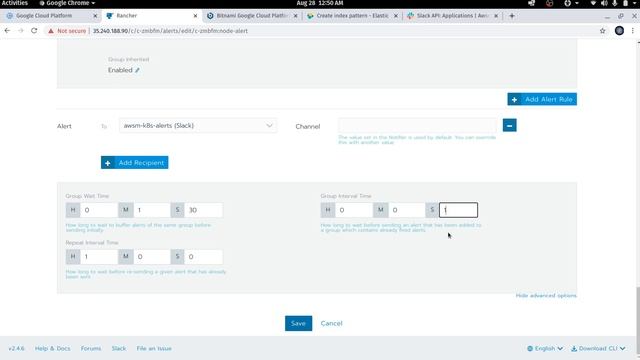This screenshot has height=360, width=640.
Task: Open the Forums footer link
Action: [x=91, y=349]
